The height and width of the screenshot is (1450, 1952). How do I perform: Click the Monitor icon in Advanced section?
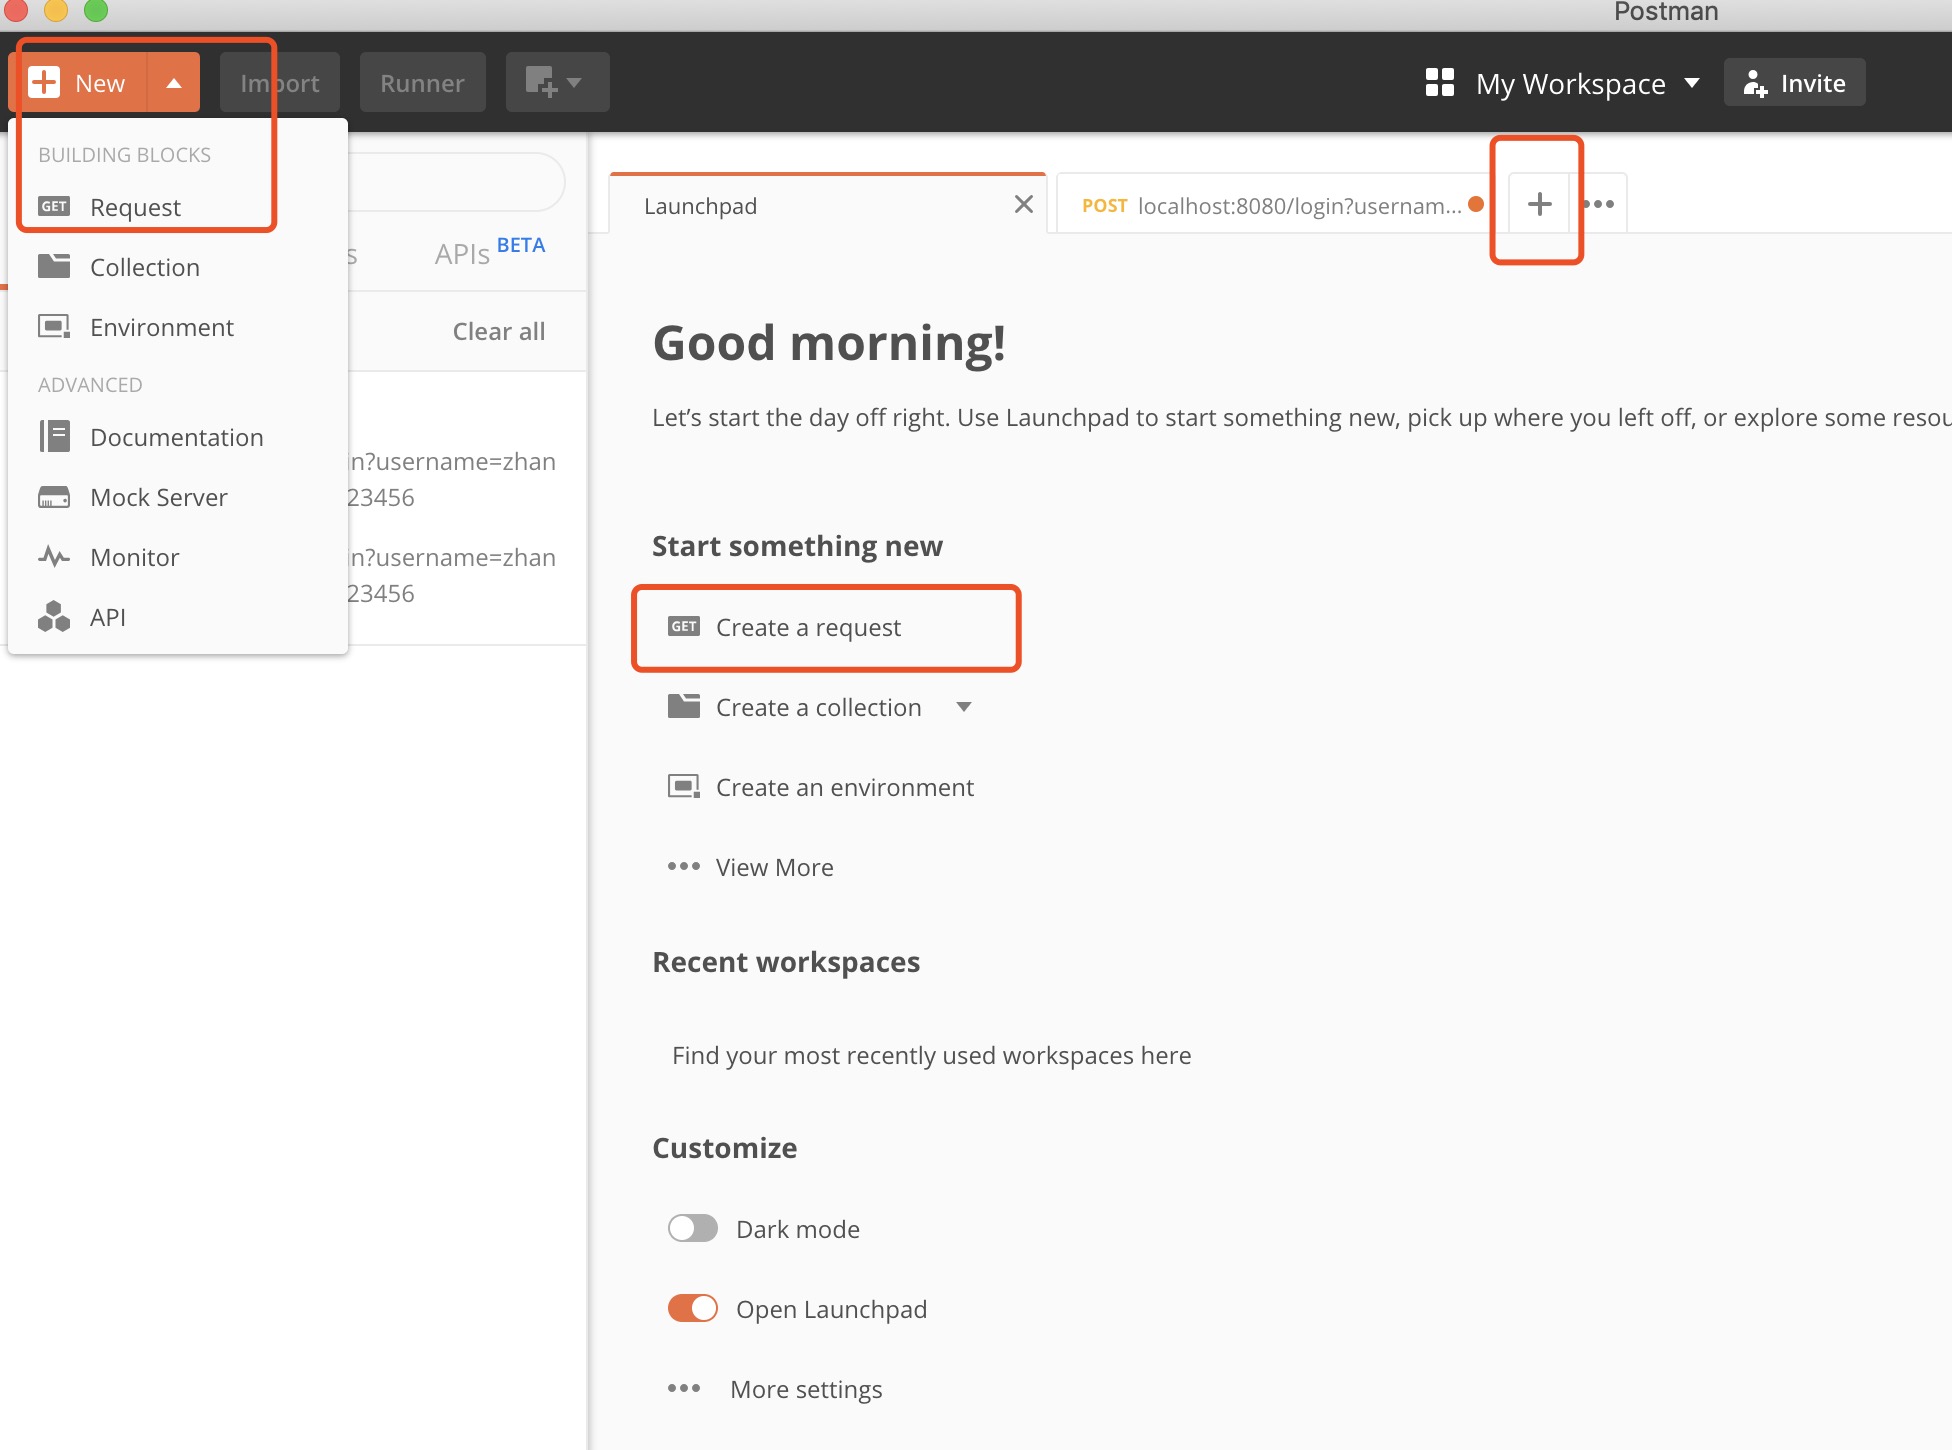[56, 556]
